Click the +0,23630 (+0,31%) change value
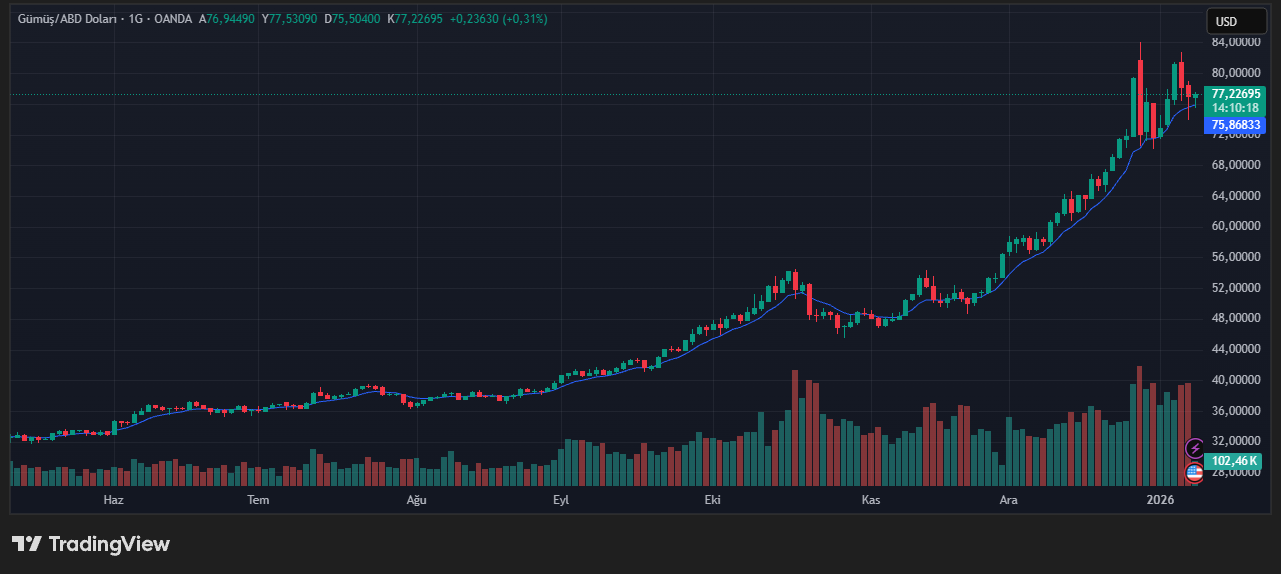 point(499,19)
